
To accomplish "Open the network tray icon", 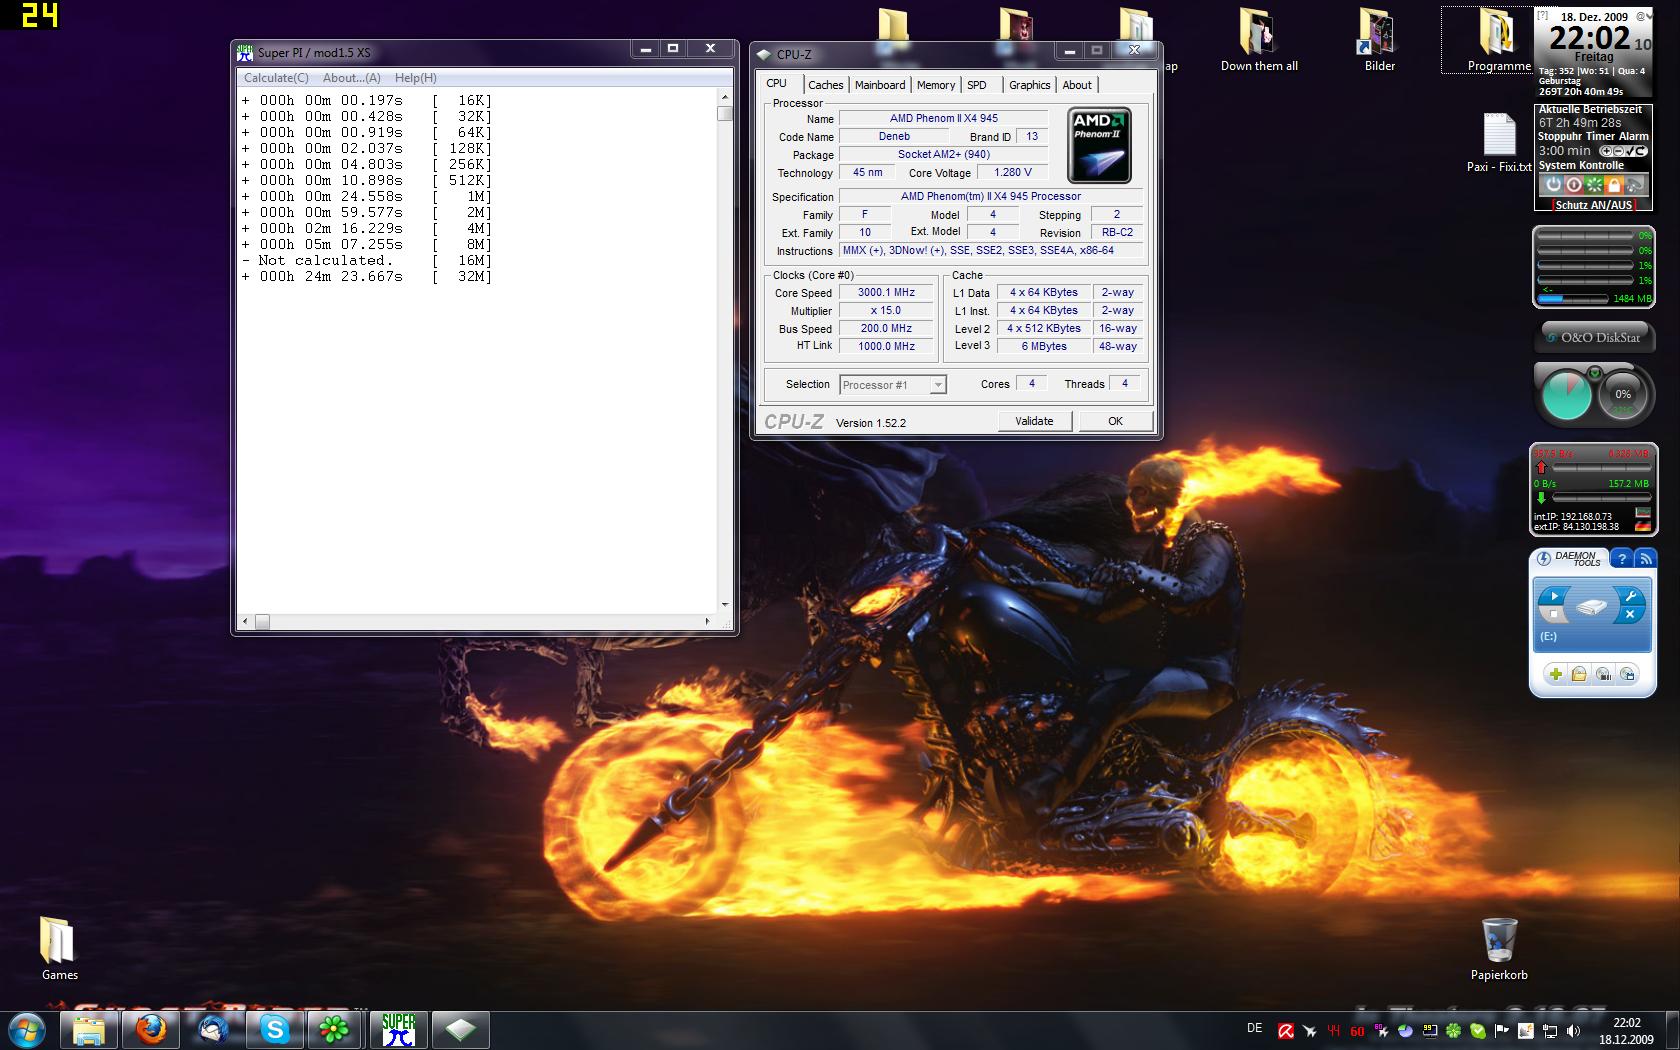I will 1549,1031.
